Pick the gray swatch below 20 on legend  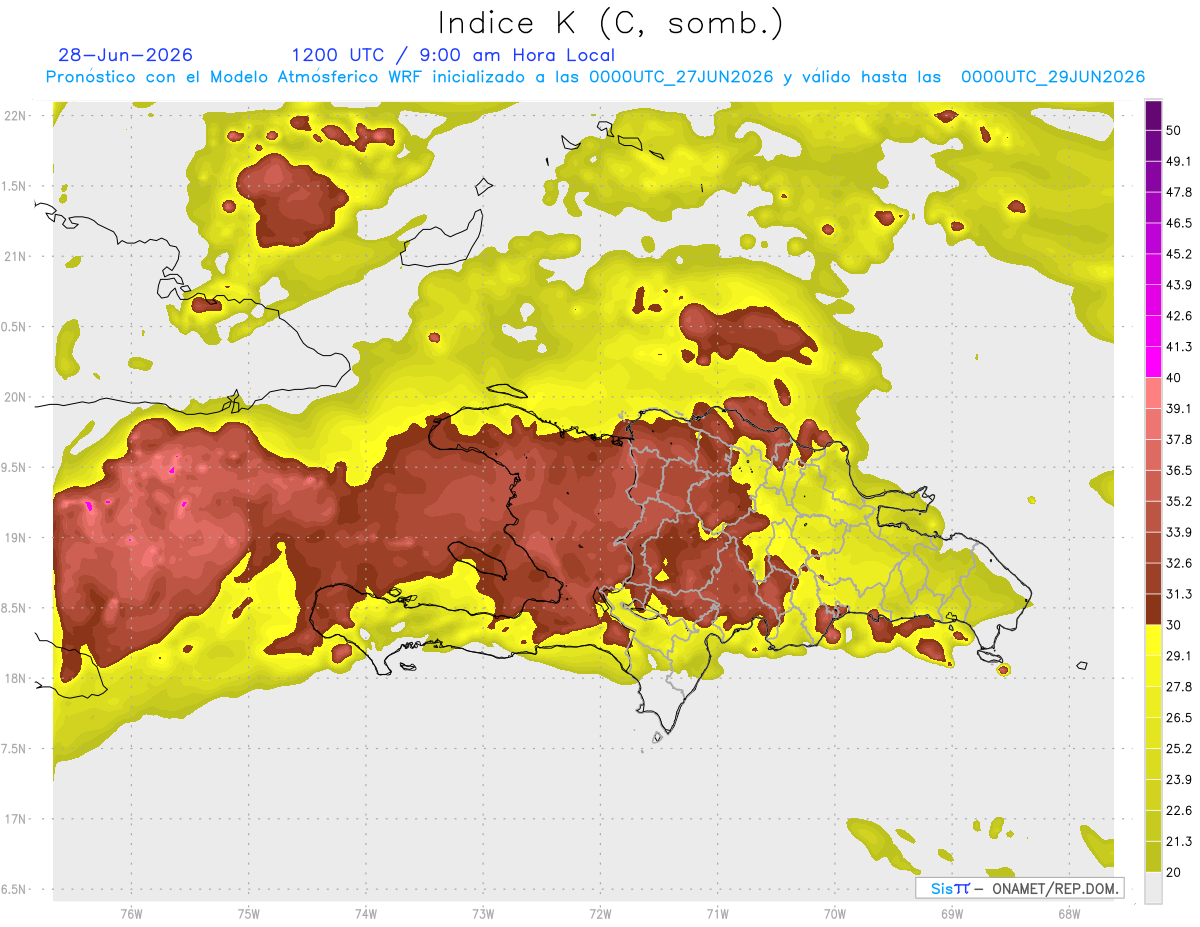[1153, 887]
